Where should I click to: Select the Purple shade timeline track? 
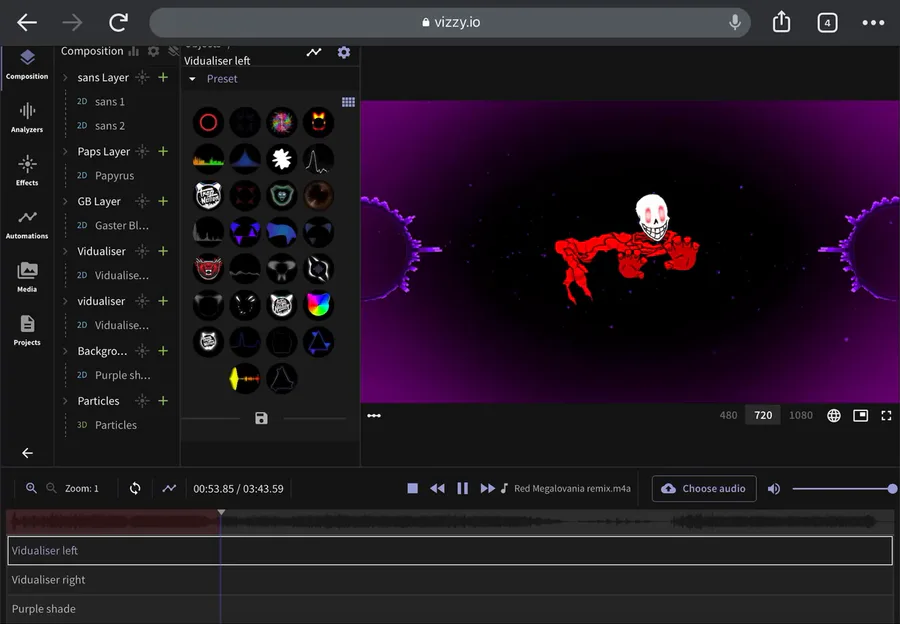point(450,609)
